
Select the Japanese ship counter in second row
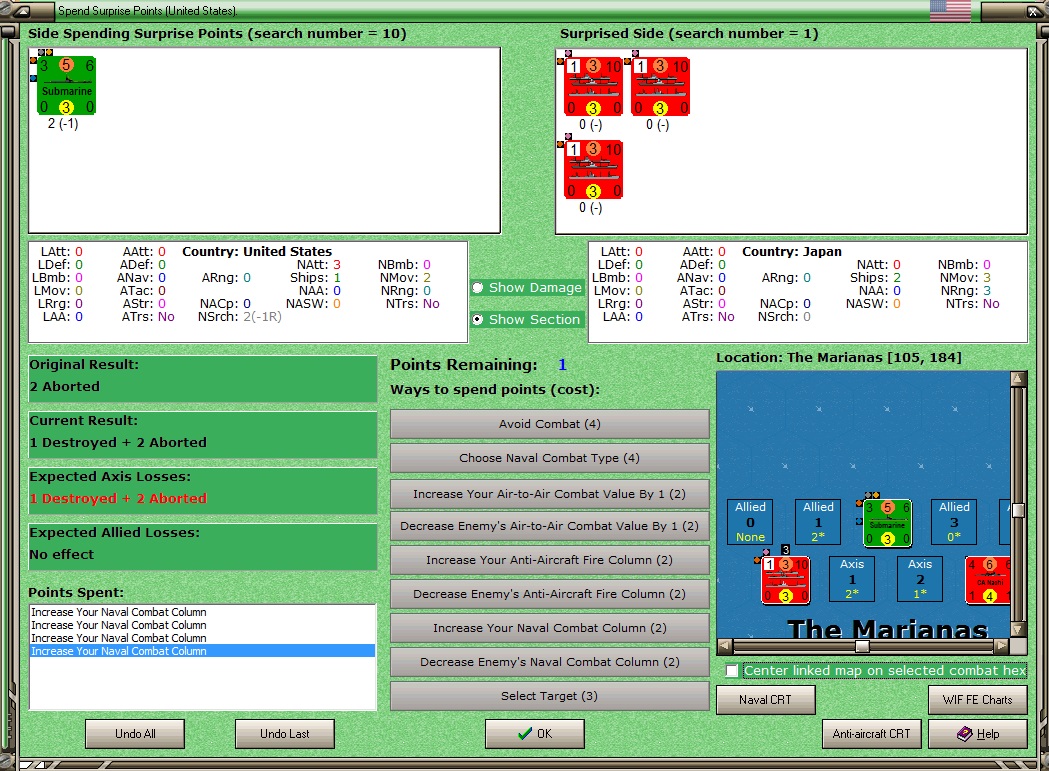[x=593, y=170]
